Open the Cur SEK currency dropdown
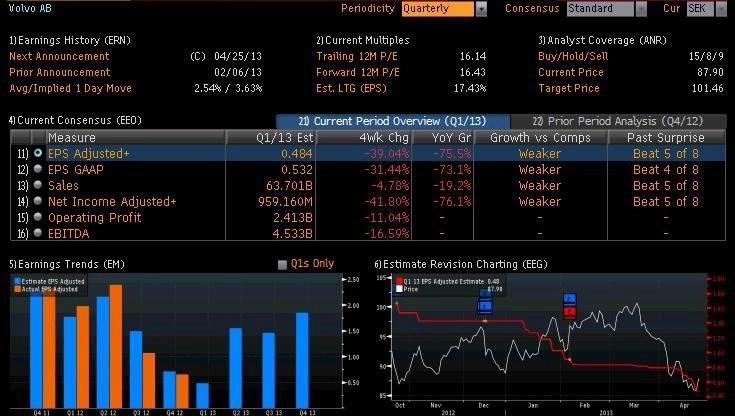735x416 pixels. tap(700, 8)
